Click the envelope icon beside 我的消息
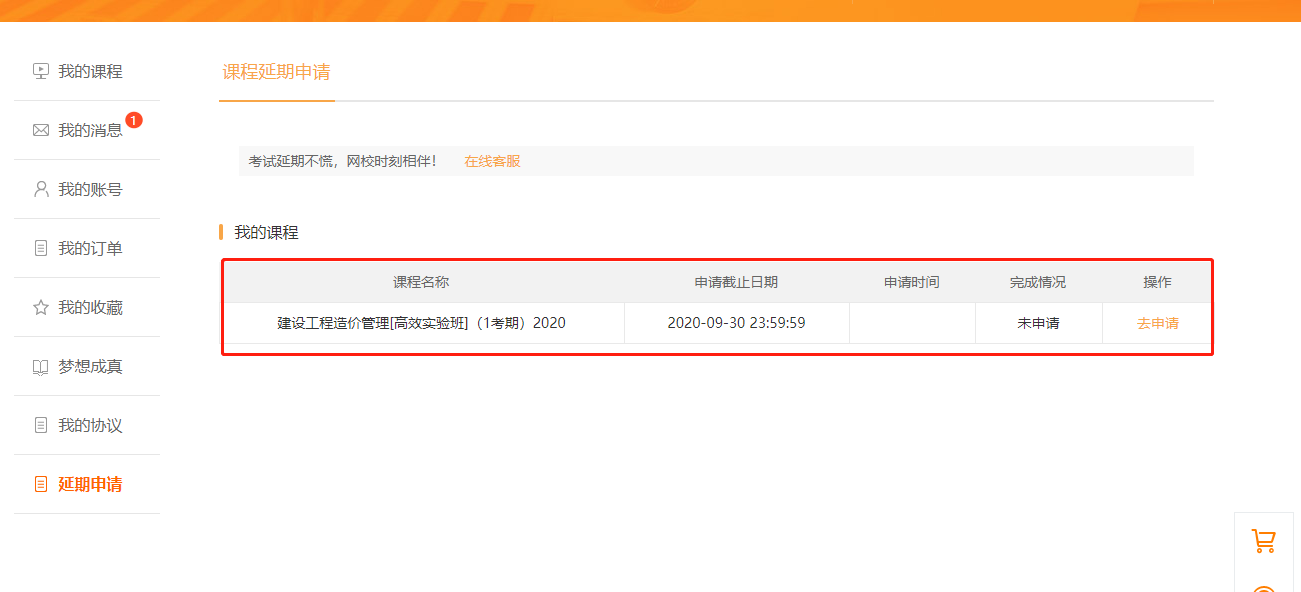The height and width of the screenshot is (592, 1301). click(x=40, y=130)
